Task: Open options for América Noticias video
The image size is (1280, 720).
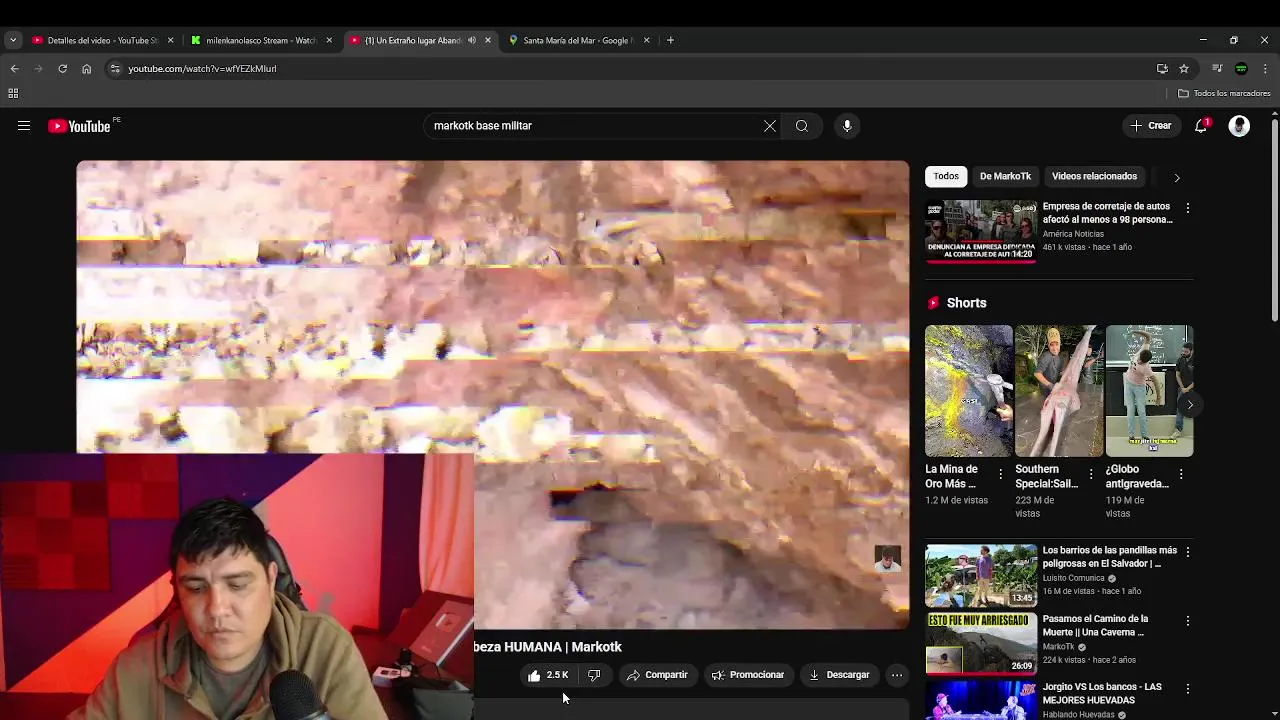Action: coord(1187,208)
